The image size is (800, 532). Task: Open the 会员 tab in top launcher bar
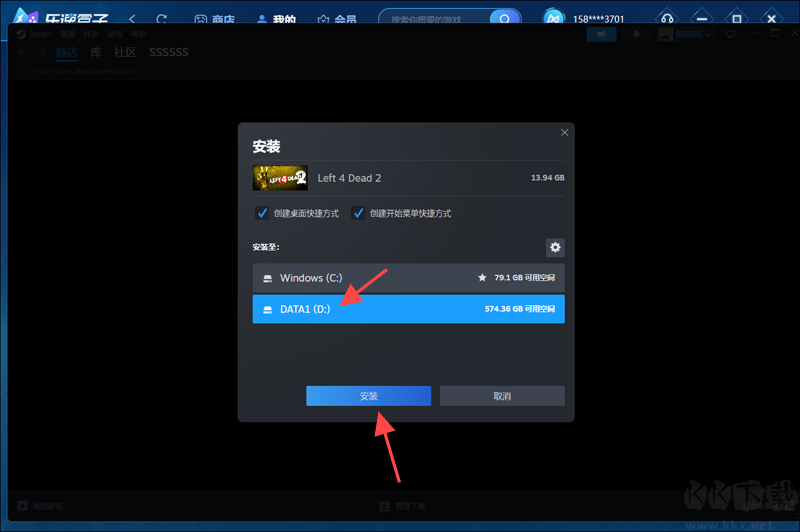tap(337, 19)
